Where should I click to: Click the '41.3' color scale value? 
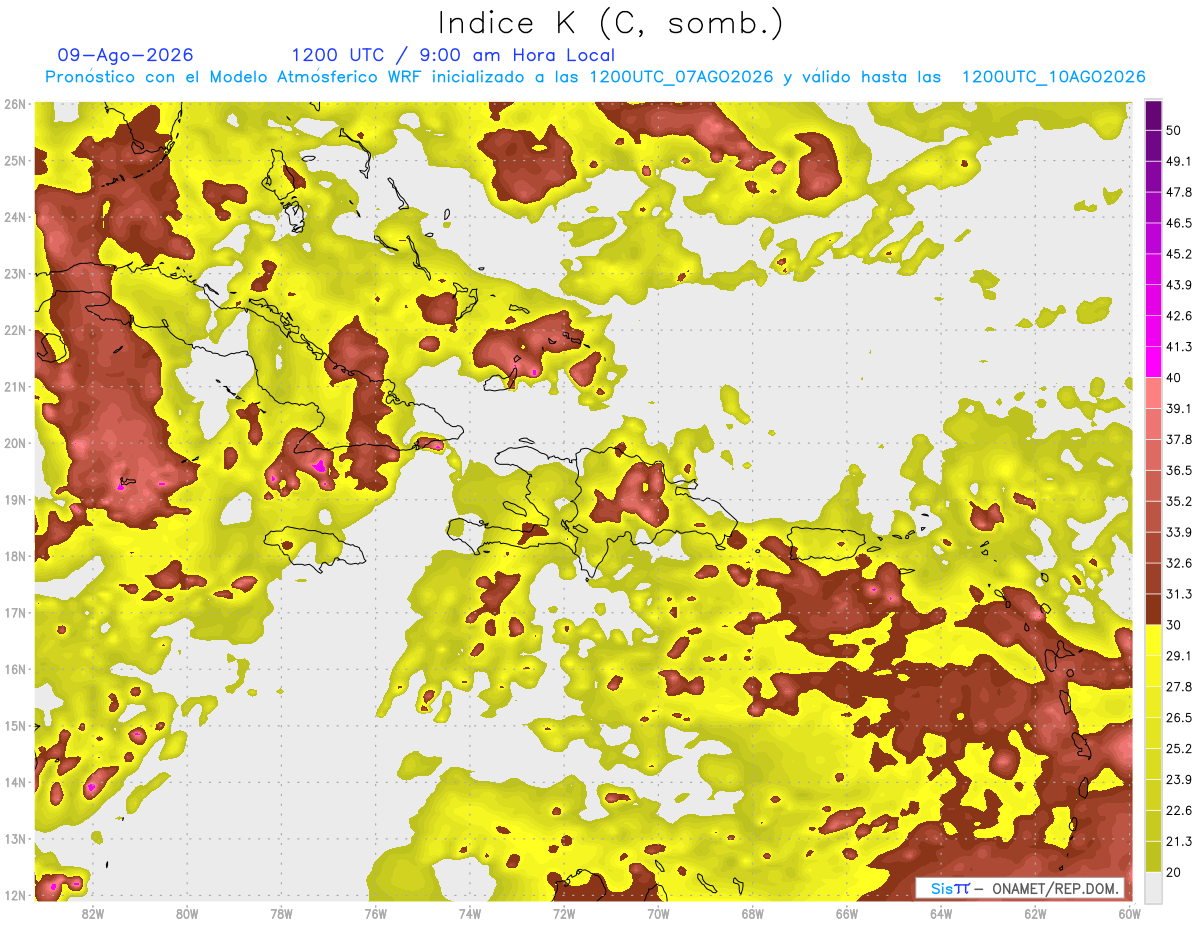coord(1179,347)
